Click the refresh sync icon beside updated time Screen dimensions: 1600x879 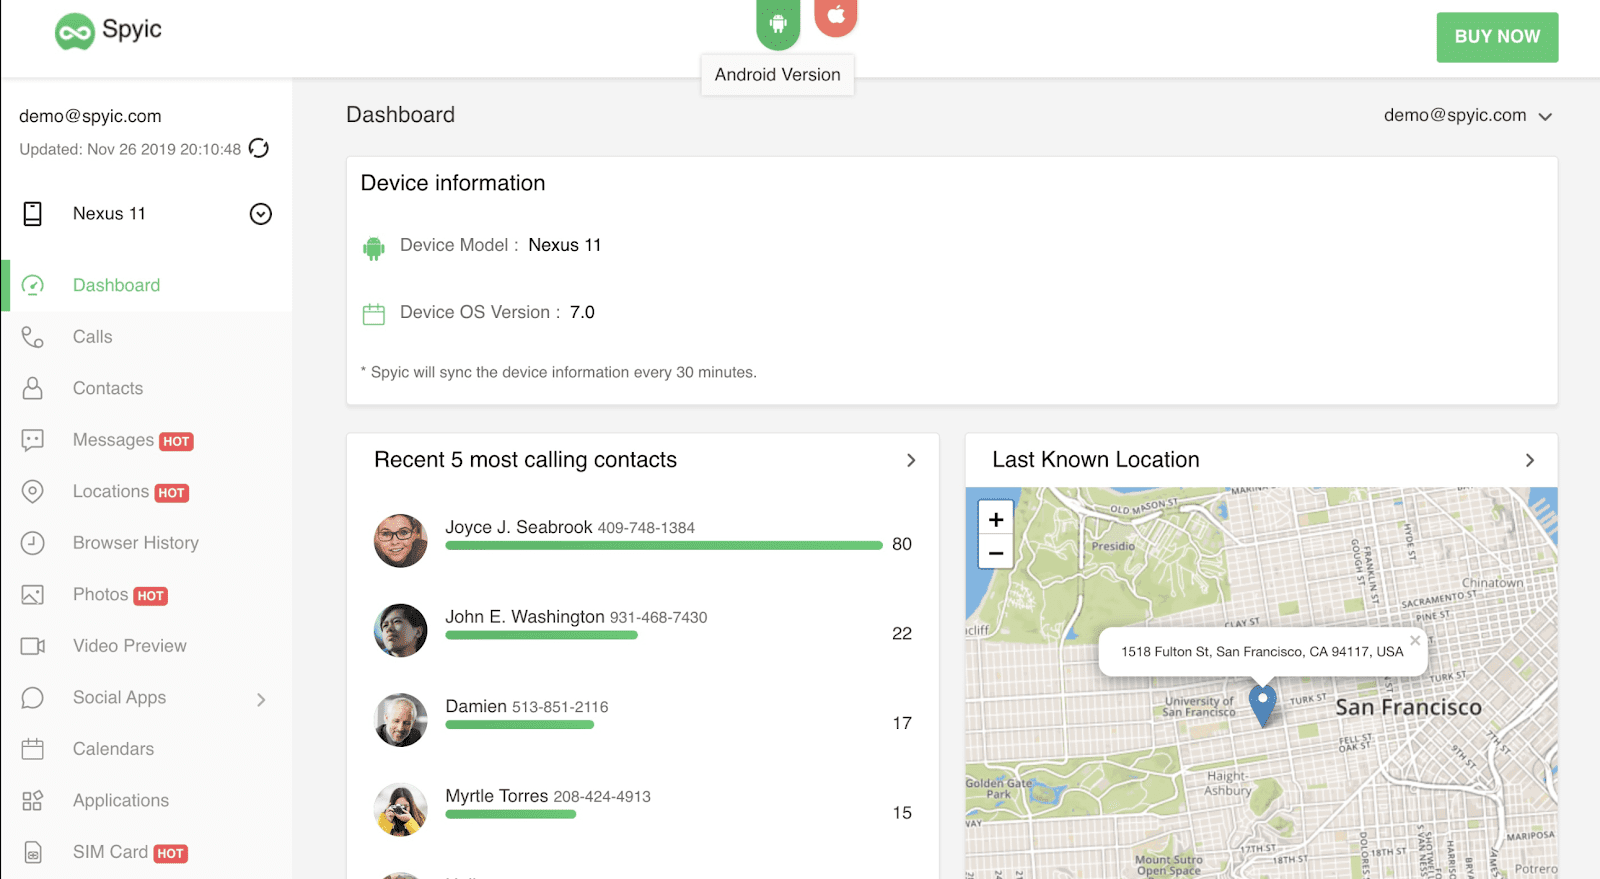point(259,149)
